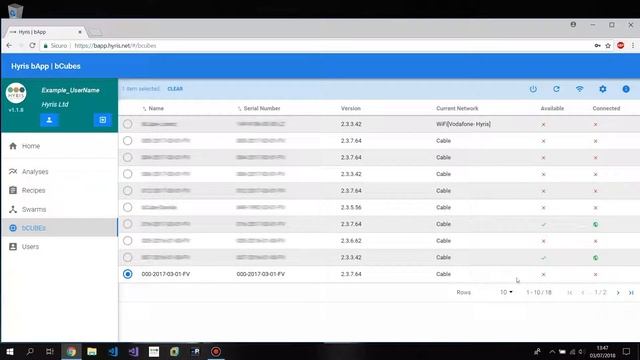Go to next page of table

pyautogui.click(x=618, y=293)
